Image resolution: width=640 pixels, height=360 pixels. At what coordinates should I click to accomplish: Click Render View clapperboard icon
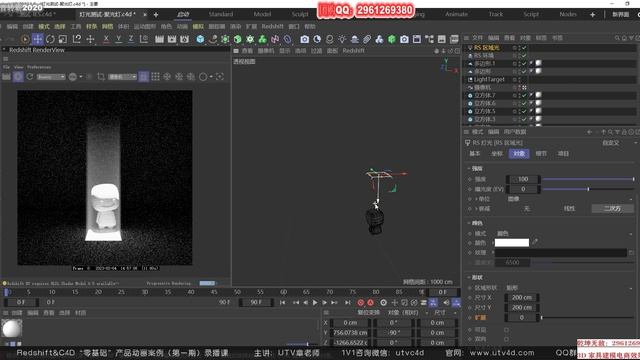[160, 39]
